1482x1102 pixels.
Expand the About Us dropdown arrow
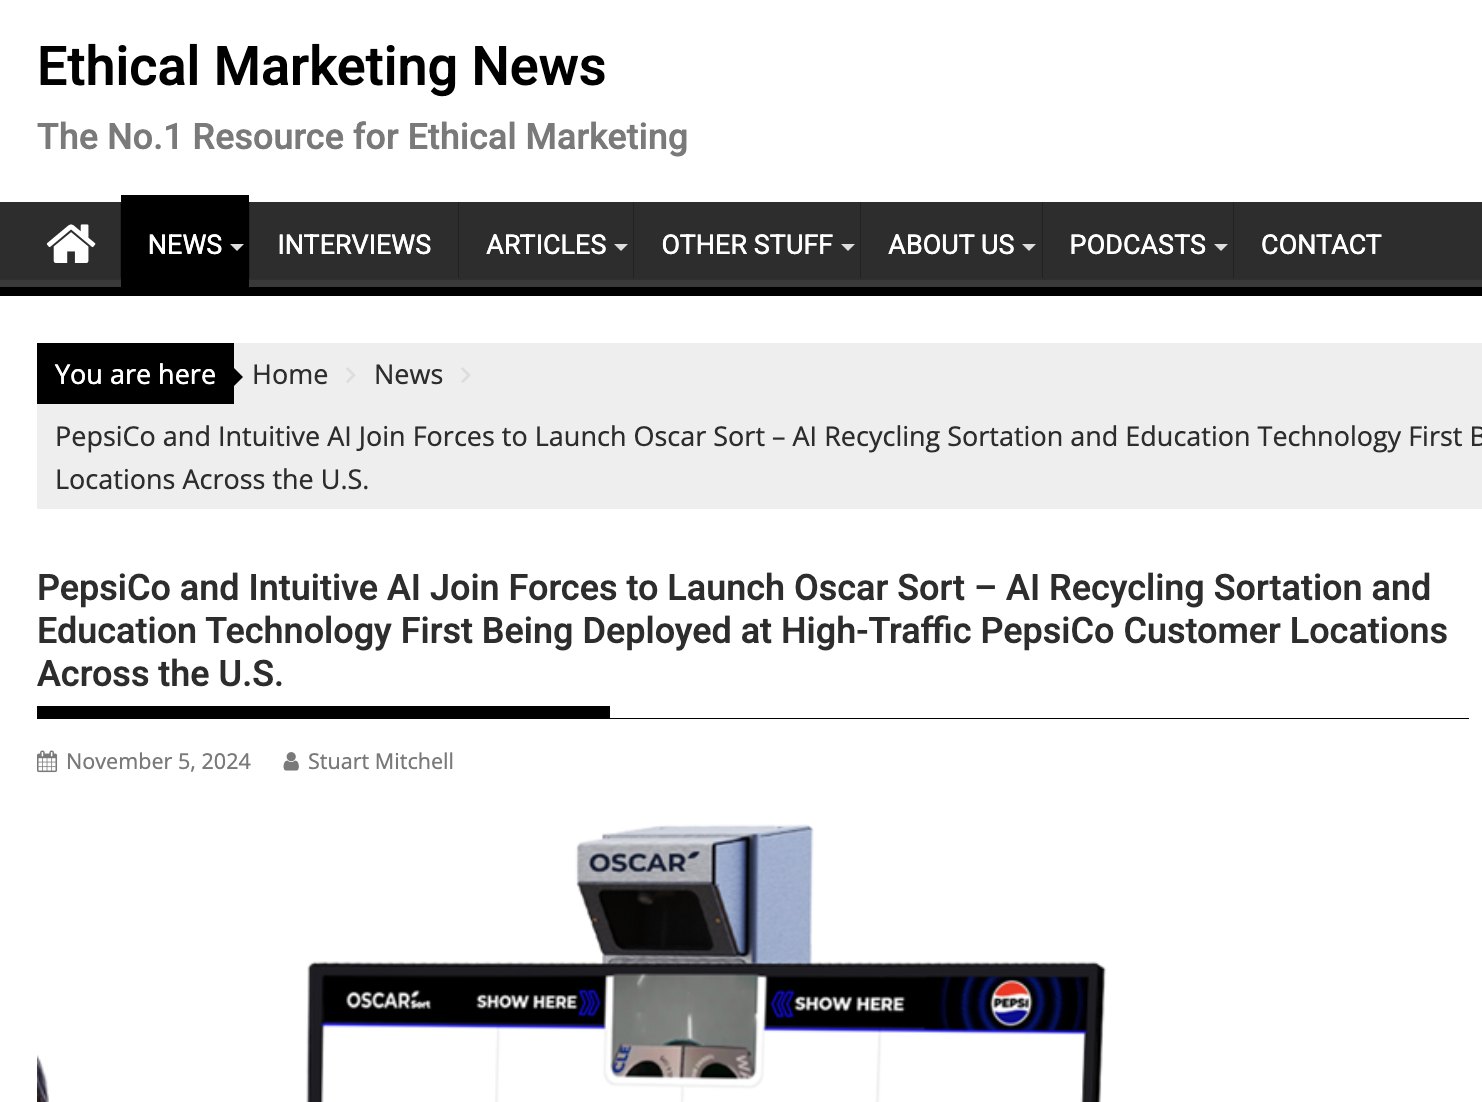(x=1029, y=247)
